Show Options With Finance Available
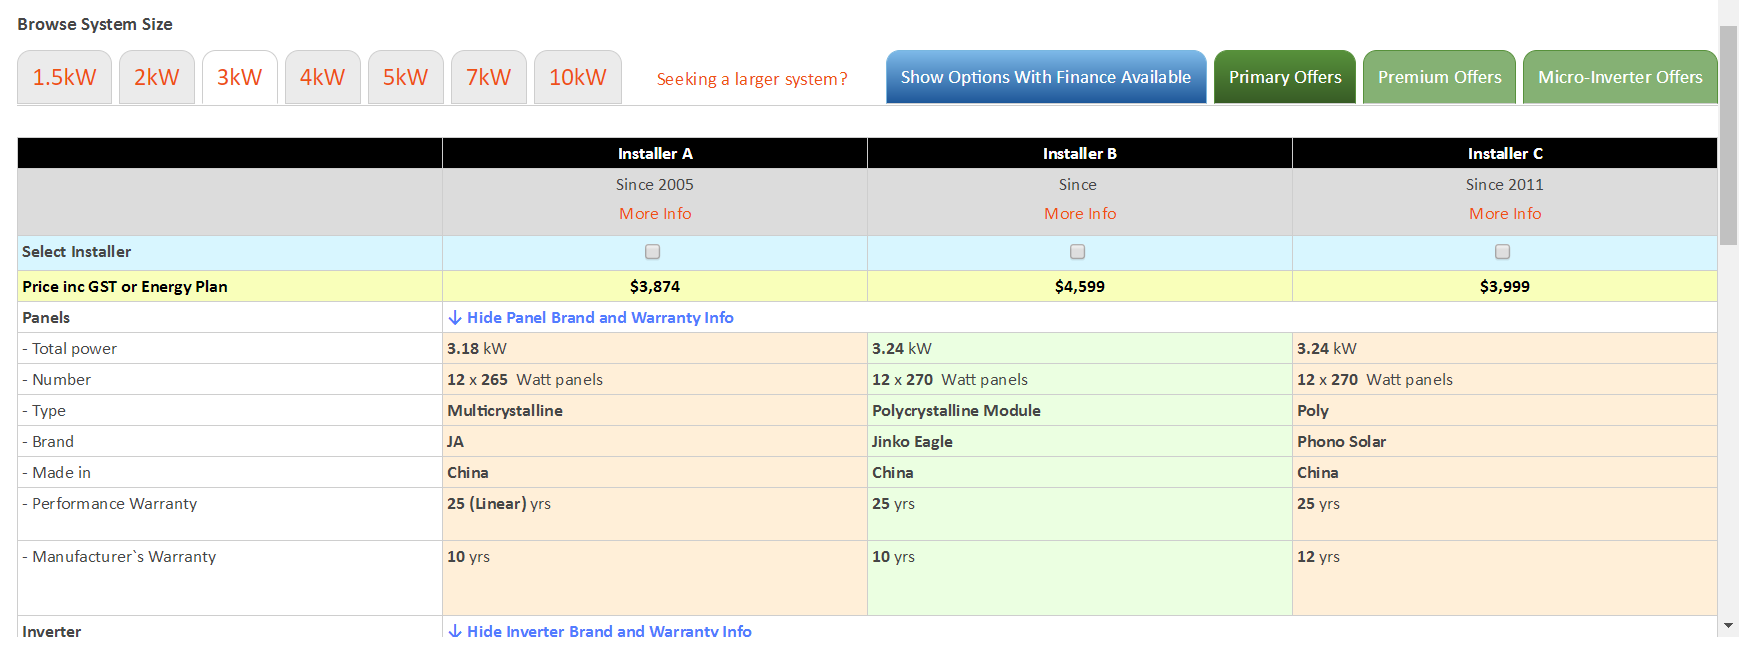 point(1046,77)
